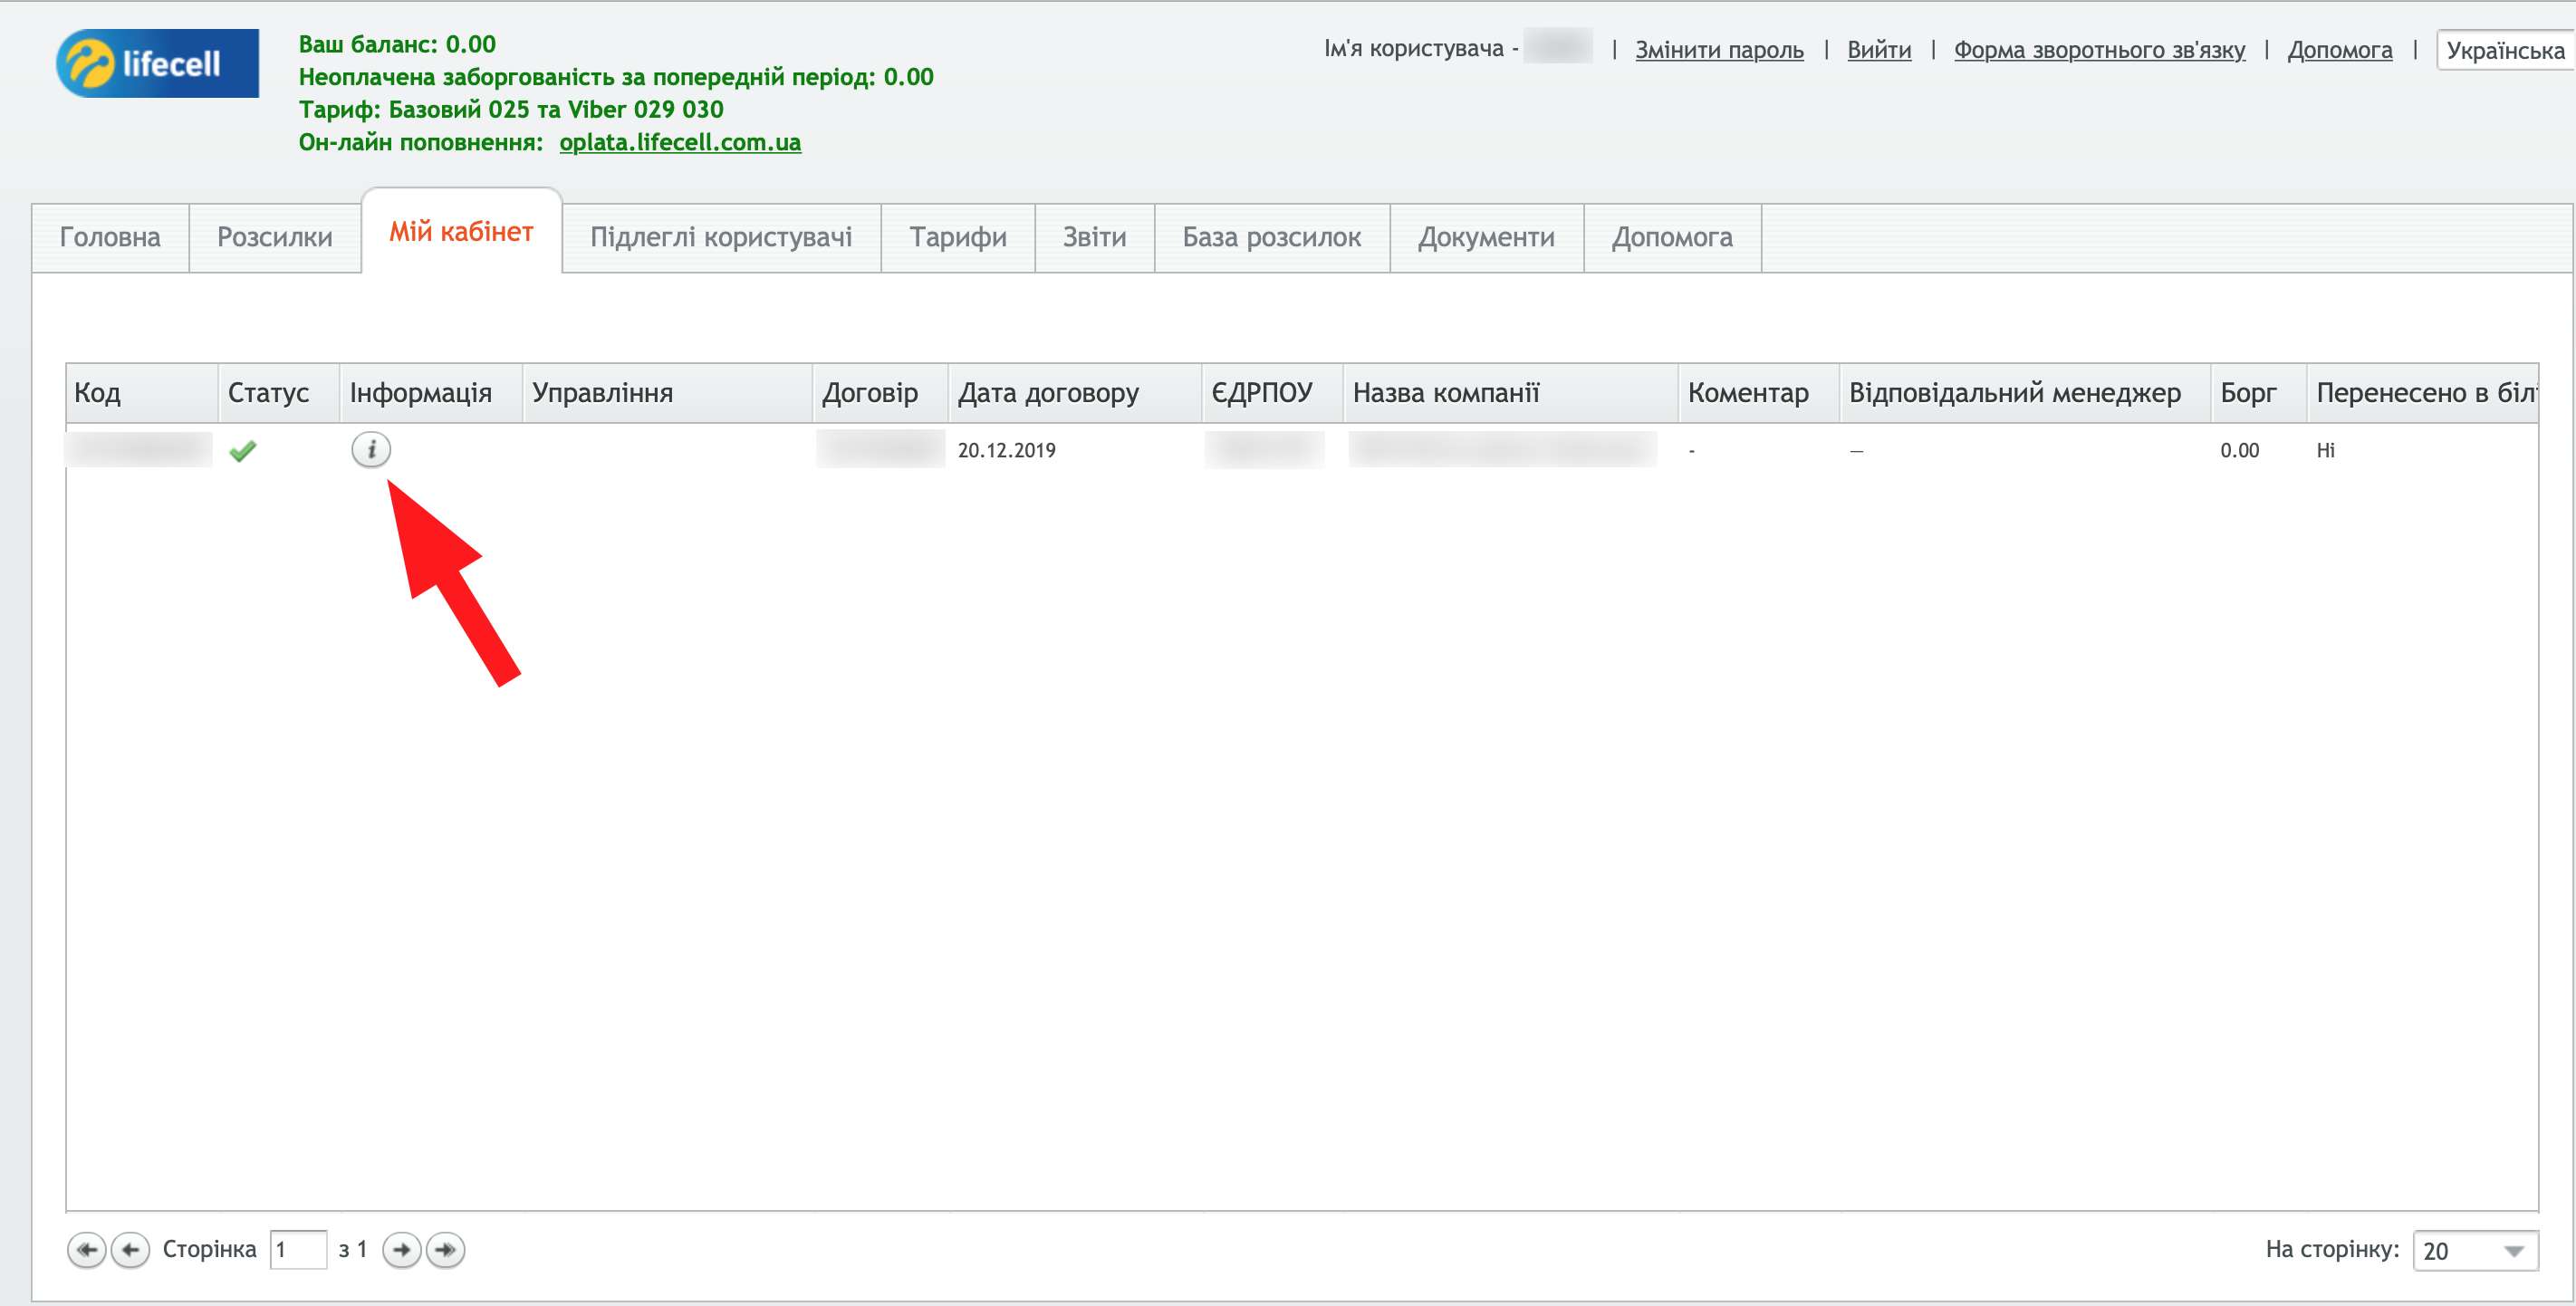The height and width of the screenshot is (1306, 2576).
Task: Open the Звіти tab
Action: [x=1094, y=237]
